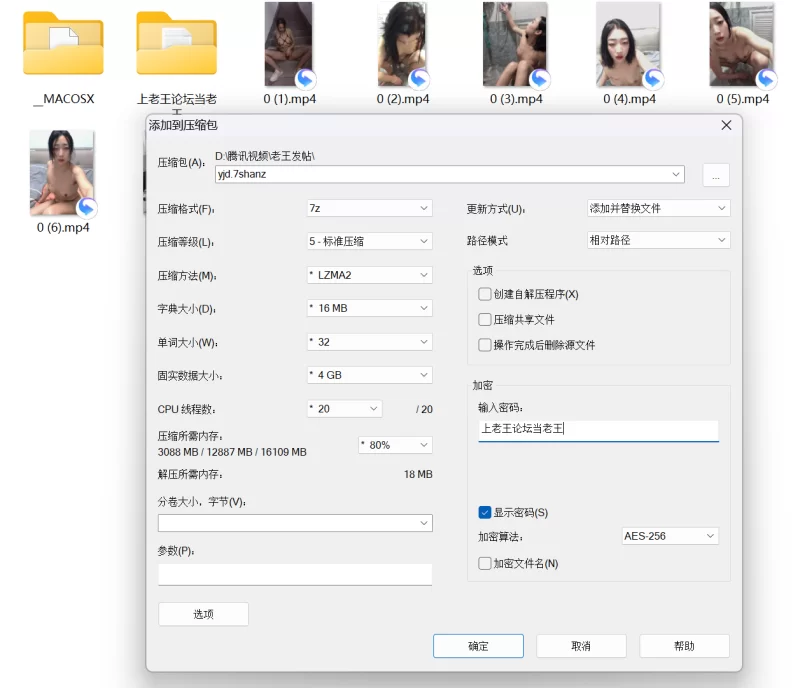Click the _MACOSX folder name label
The height and width of the screenshot is (688, 800).
tap(64, 99)
